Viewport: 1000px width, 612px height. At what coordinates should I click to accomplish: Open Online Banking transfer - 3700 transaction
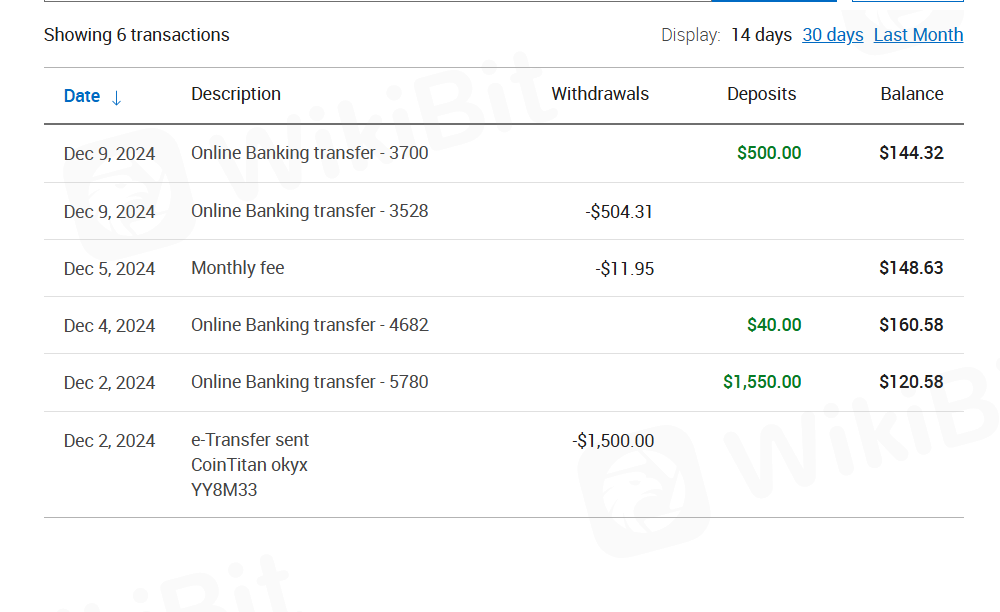click(309, 153)
